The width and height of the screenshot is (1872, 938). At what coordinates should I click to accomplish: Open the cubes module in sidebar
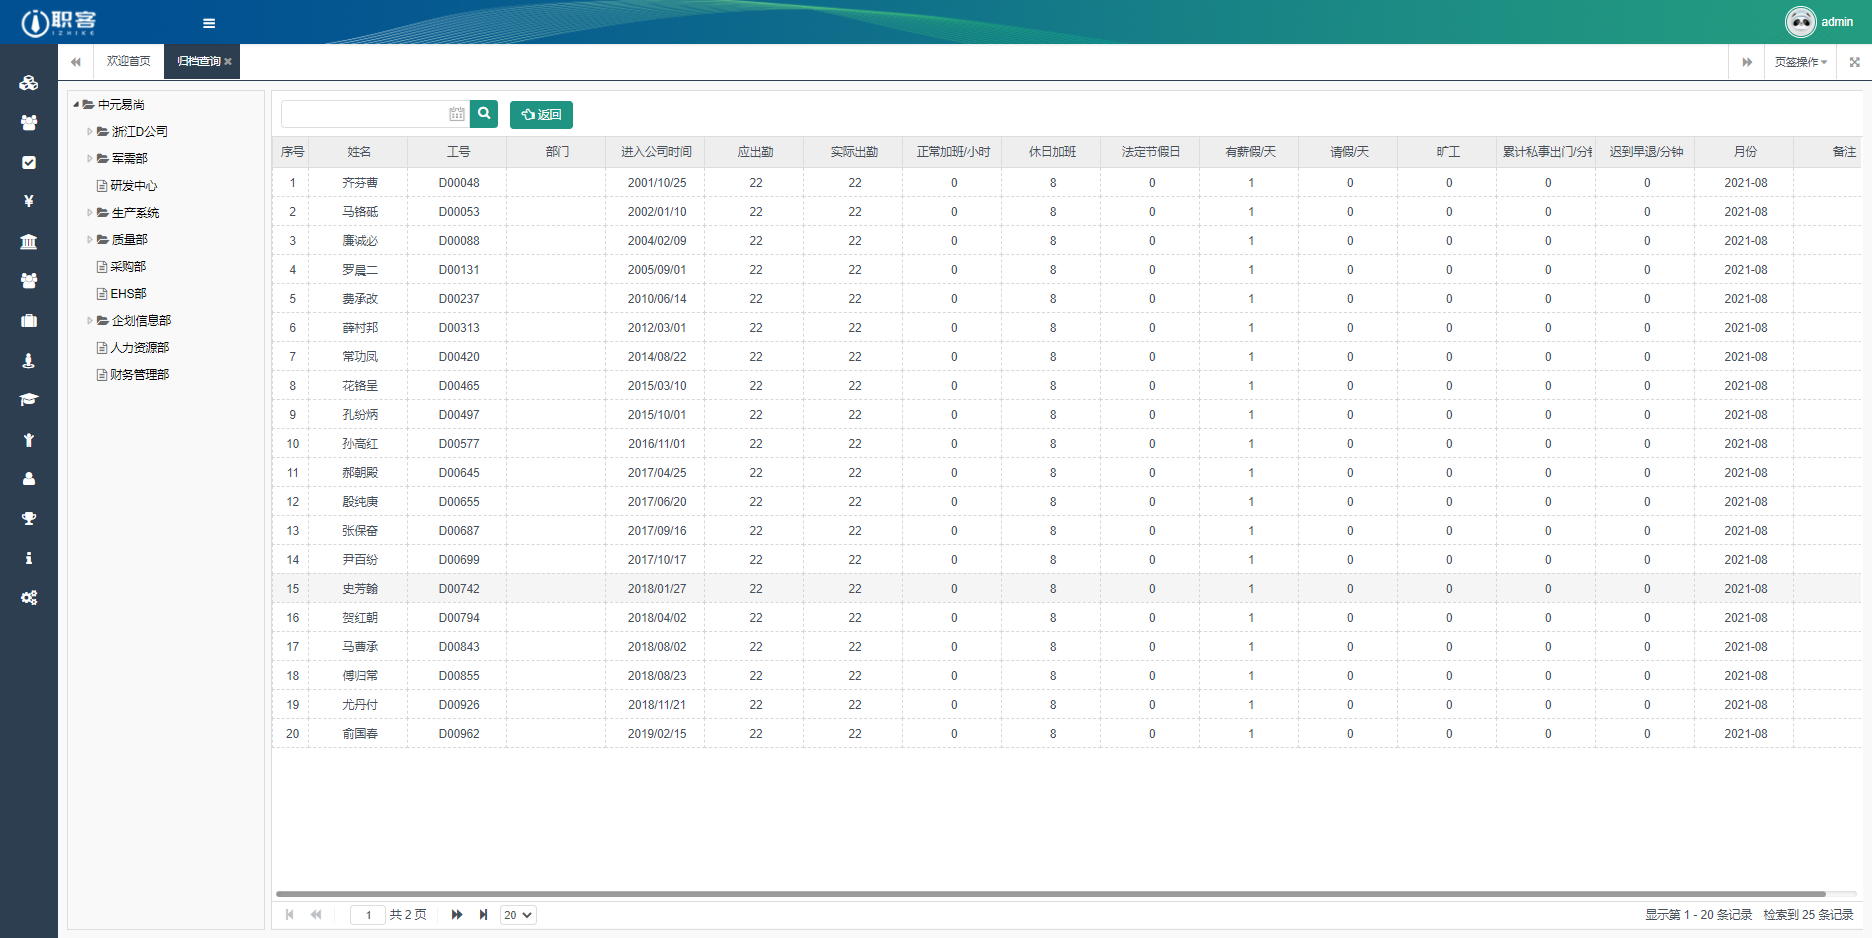(x=29, y=83)
